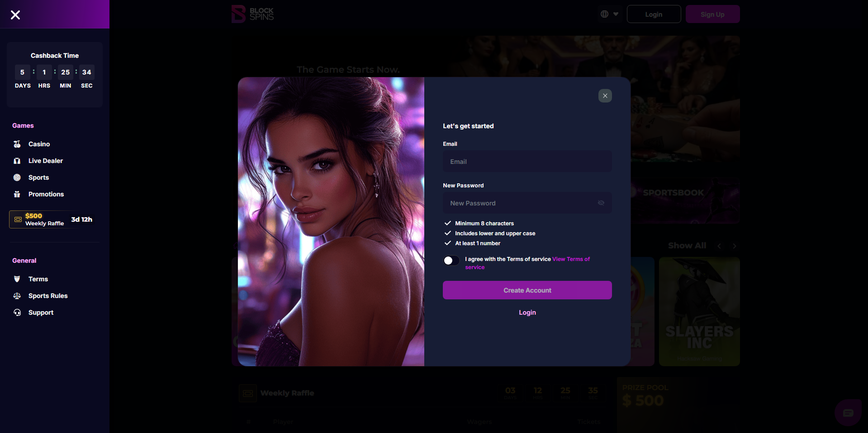Viewport: 868px width, 433px height.
Task: Focus the Email input field
Action: (527, 162)
